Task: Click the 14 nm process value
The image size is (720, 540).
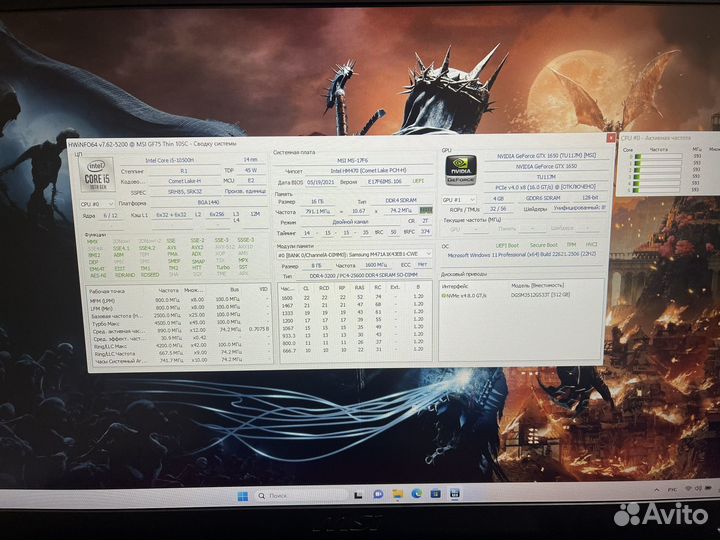Action: click(x=251, y=159)
